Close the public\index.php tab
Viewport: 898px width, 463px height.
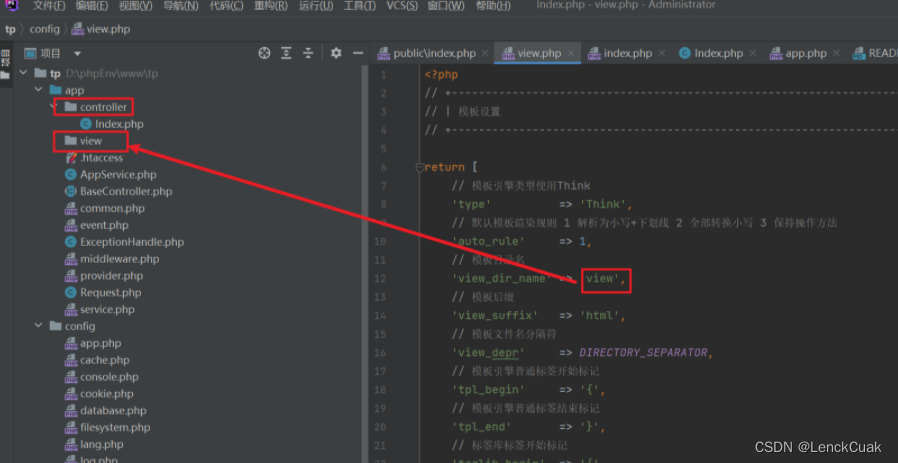tap(485, 53)
